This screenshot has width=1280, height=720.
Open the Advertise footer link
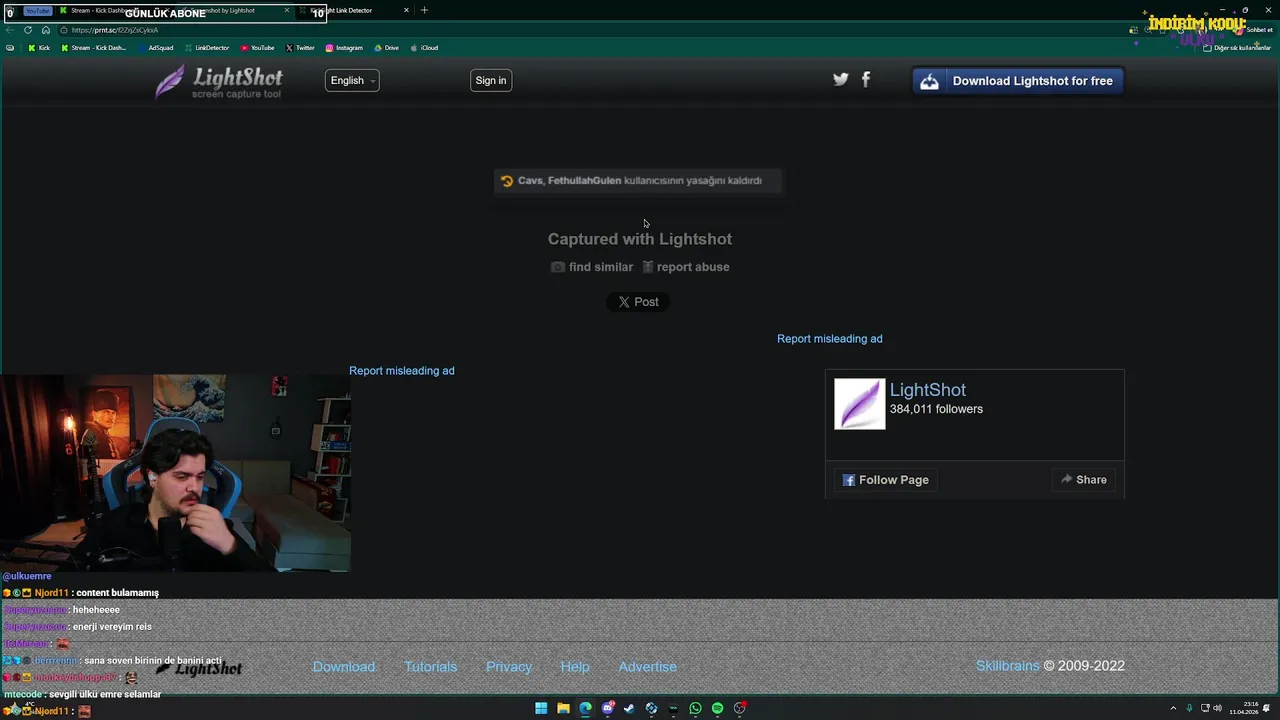[648, 667]
